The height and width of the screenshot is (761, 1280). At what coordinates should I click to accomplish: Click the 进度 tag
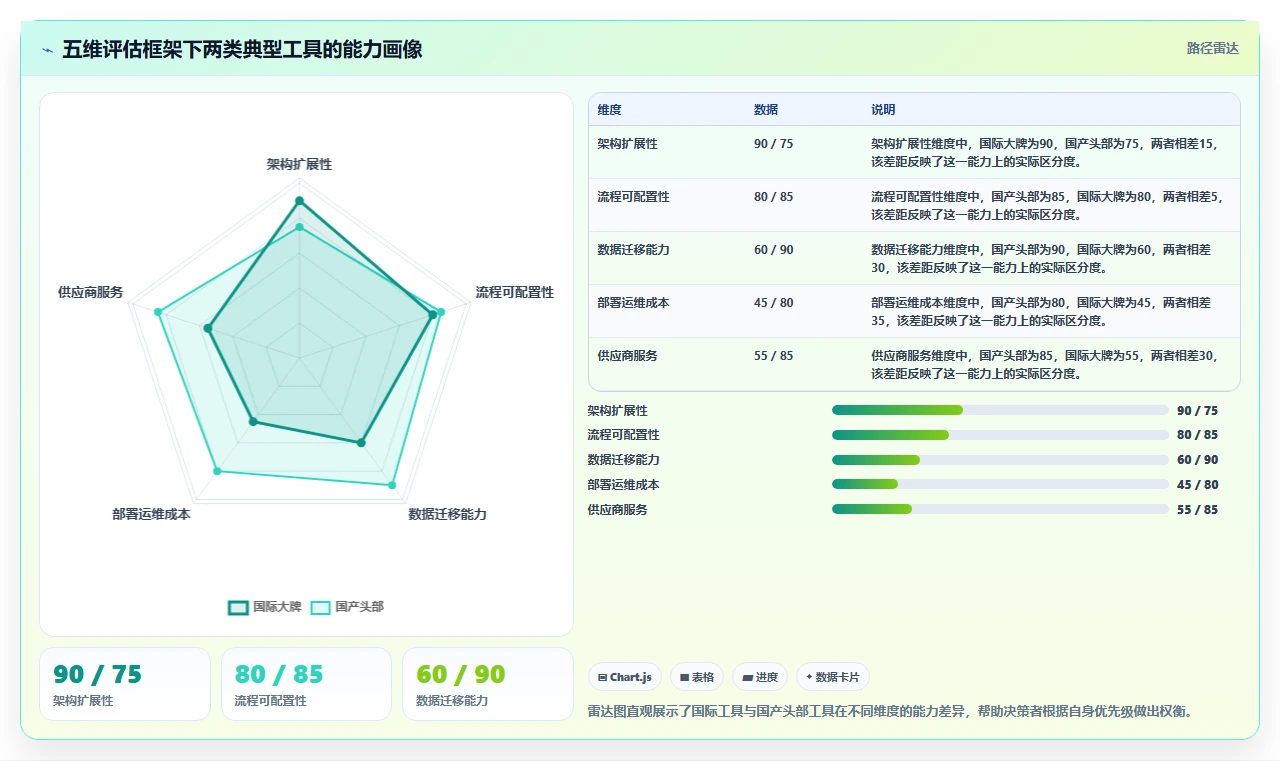click(760, 677)
